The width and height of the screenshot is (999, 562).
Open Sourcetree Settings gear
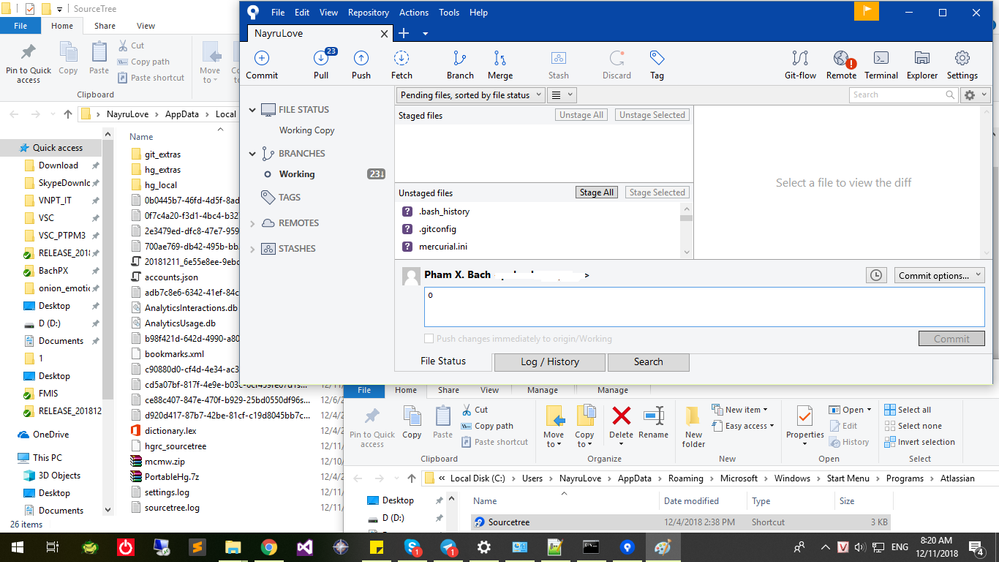(962, 65)
